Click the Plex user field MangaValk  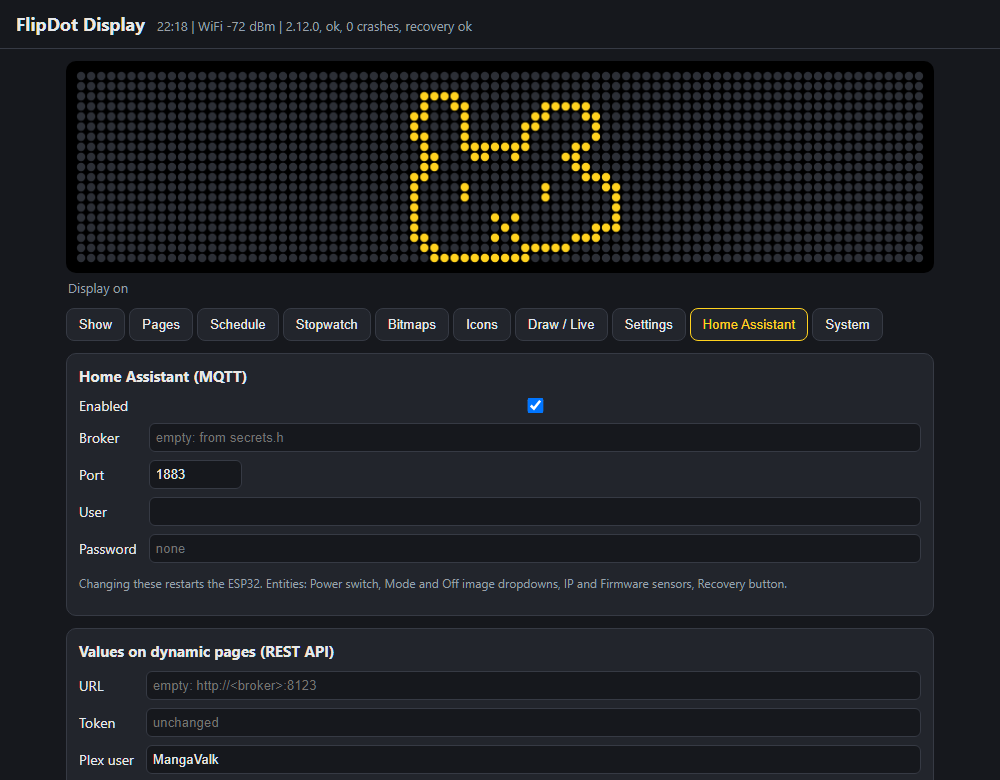pyautogui.click(x=533, y=760)
